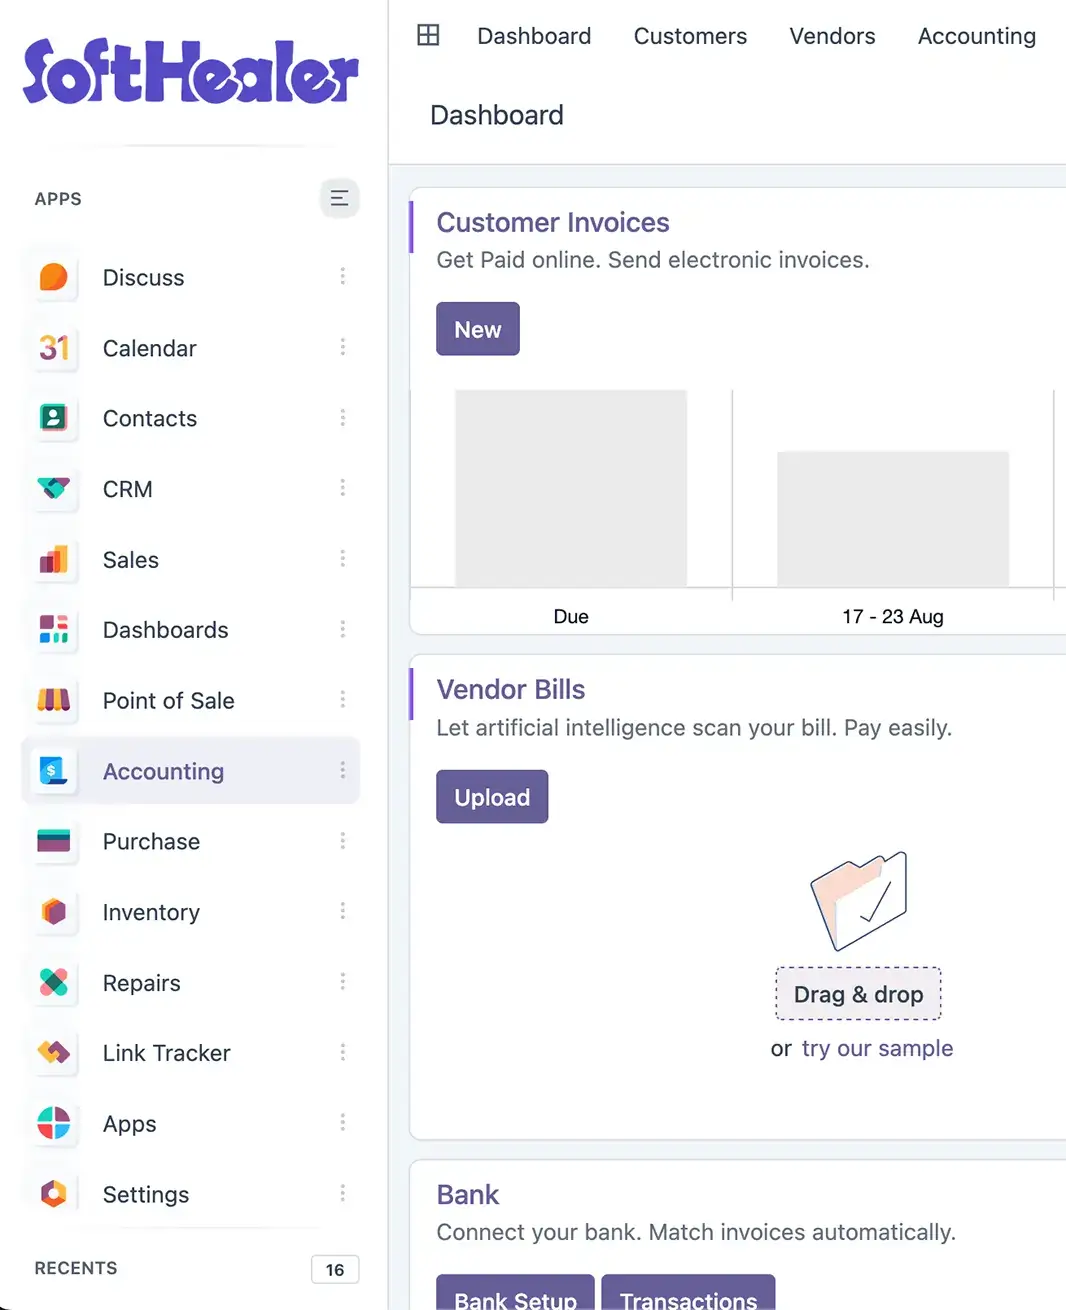Go to Purchase in the sidebar

tap(151, 842)
